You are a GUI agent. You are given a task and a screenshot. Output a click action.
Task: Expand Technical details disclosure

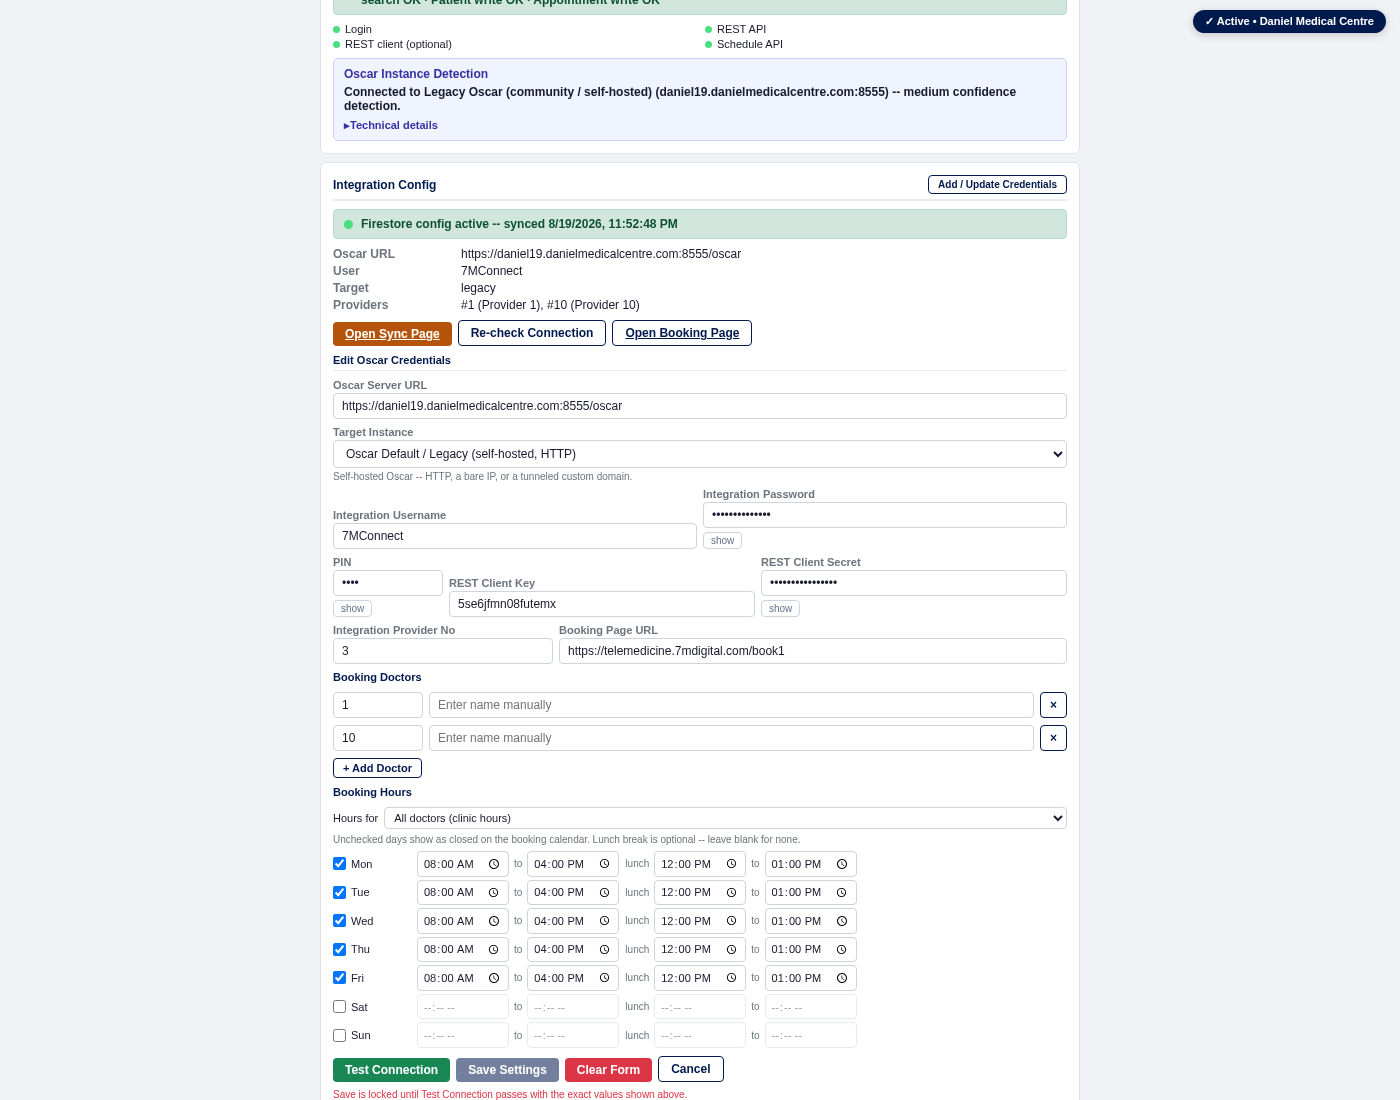tap(391, 125)
